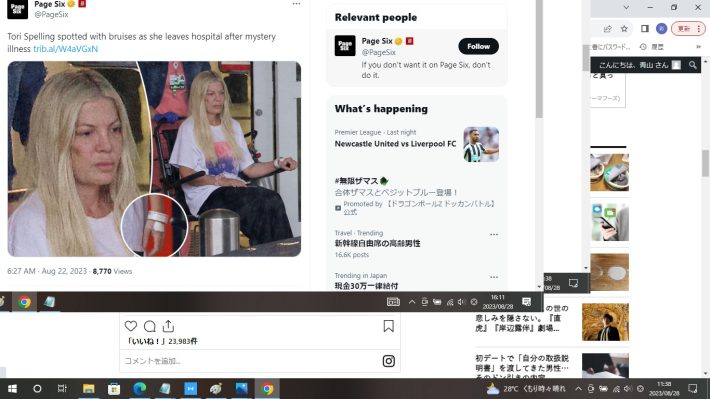
Task: Open the 現金30万一律給付 trending topic
Action: tap(366, 286)
